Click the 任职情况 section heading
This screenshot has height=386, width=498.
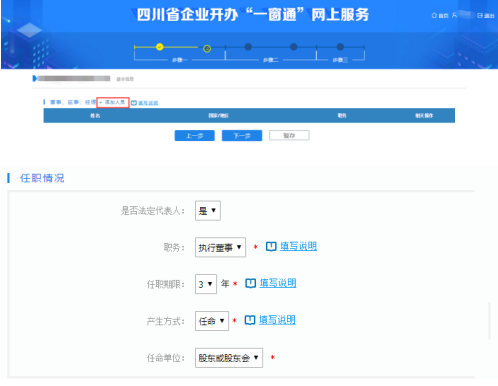tap(42, 178)
